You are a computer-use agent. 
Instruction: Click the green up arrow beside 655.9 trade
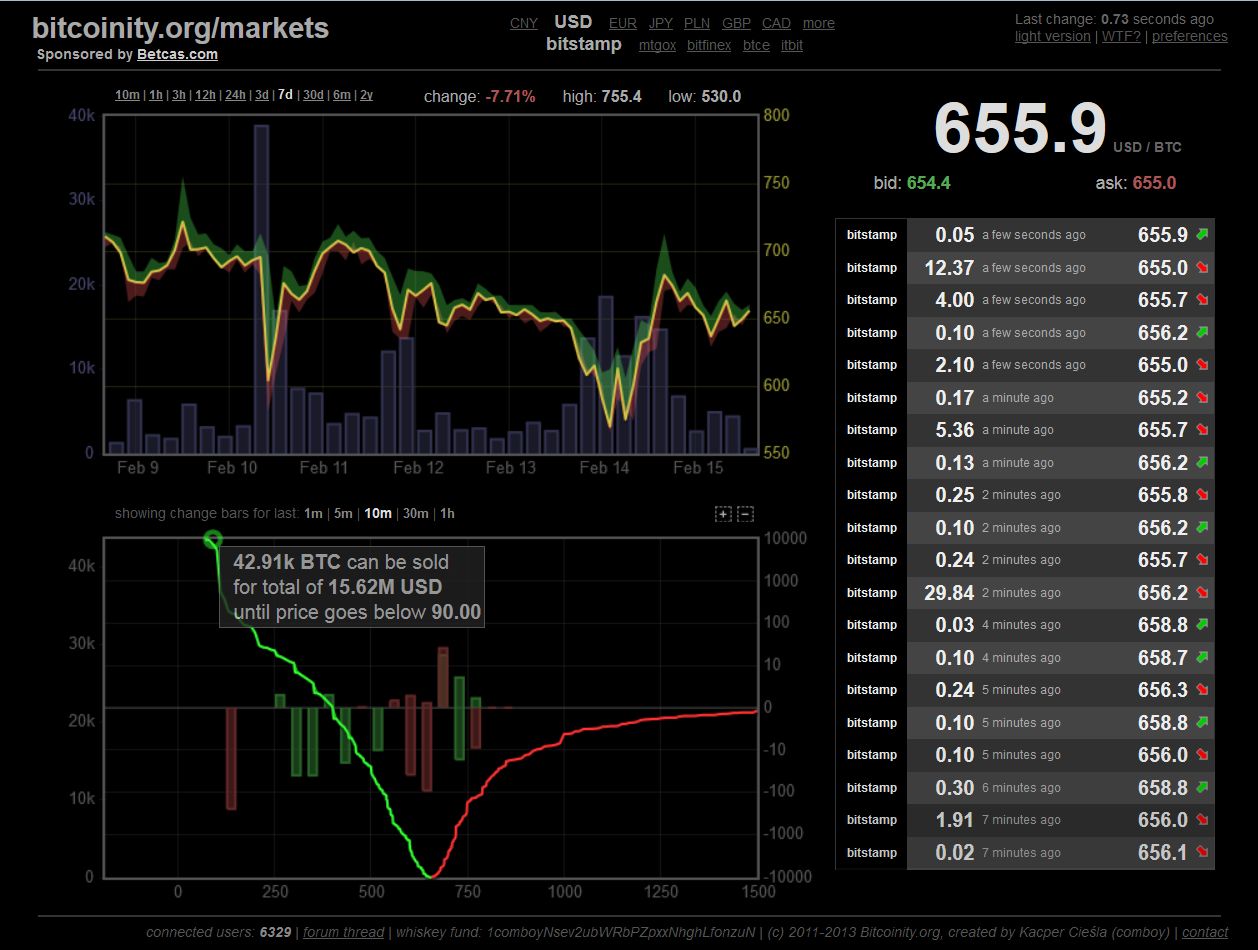1201,235
